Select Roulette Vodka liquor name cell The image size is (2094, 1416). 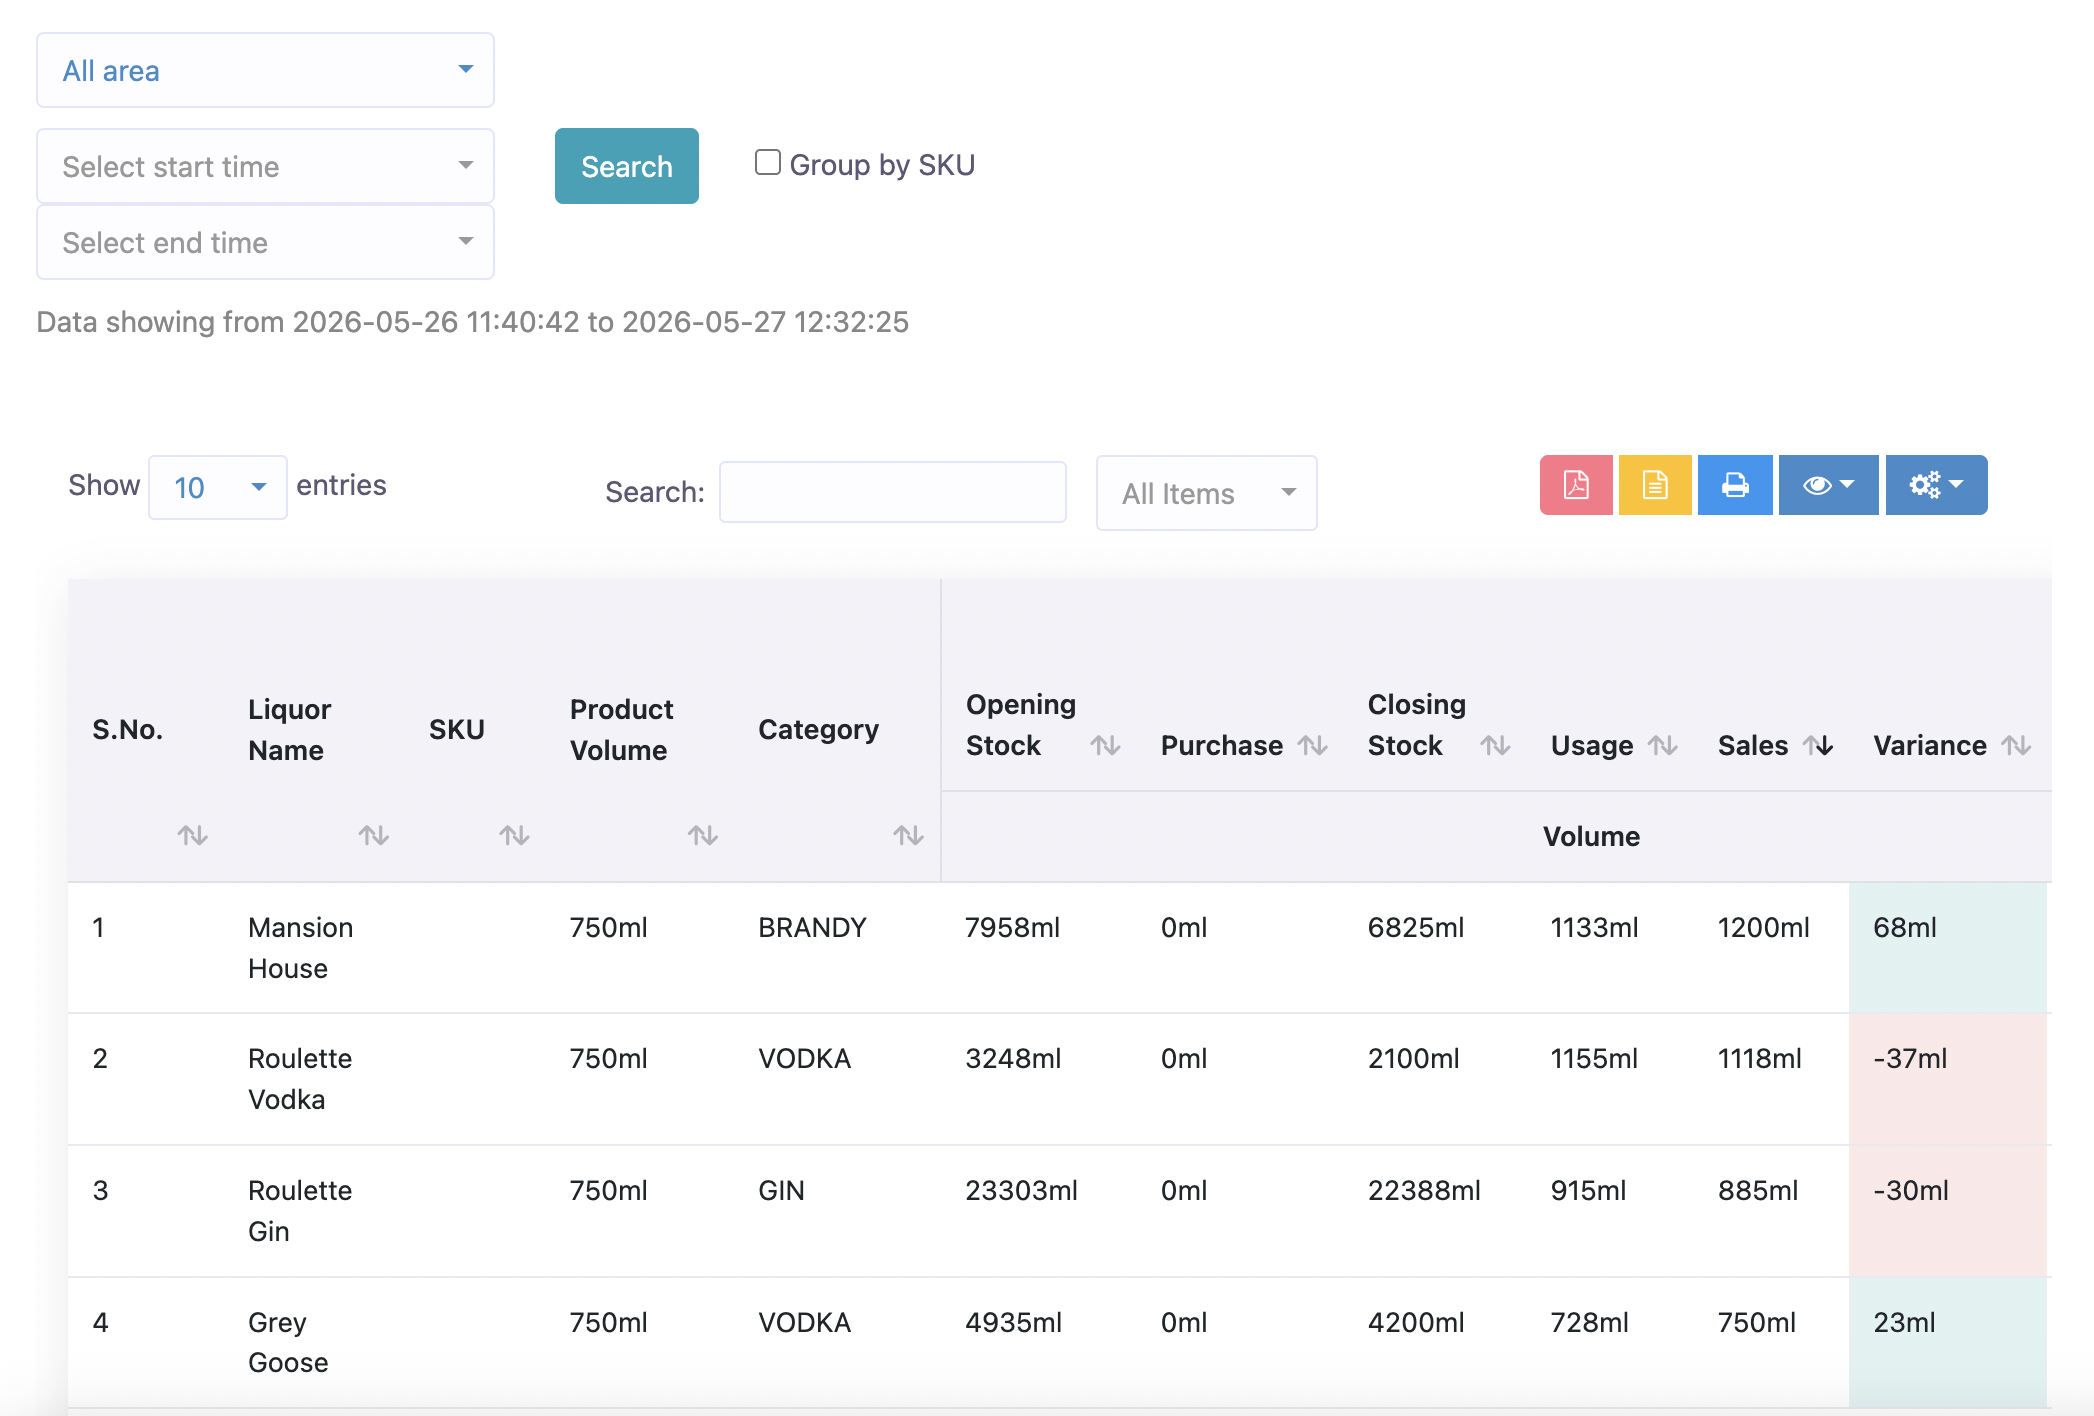300,1079
